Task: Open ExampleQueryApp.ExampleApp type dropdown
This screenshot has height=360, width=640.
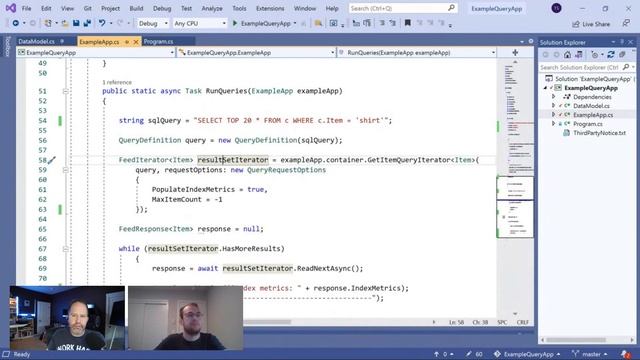Action: 256,53
